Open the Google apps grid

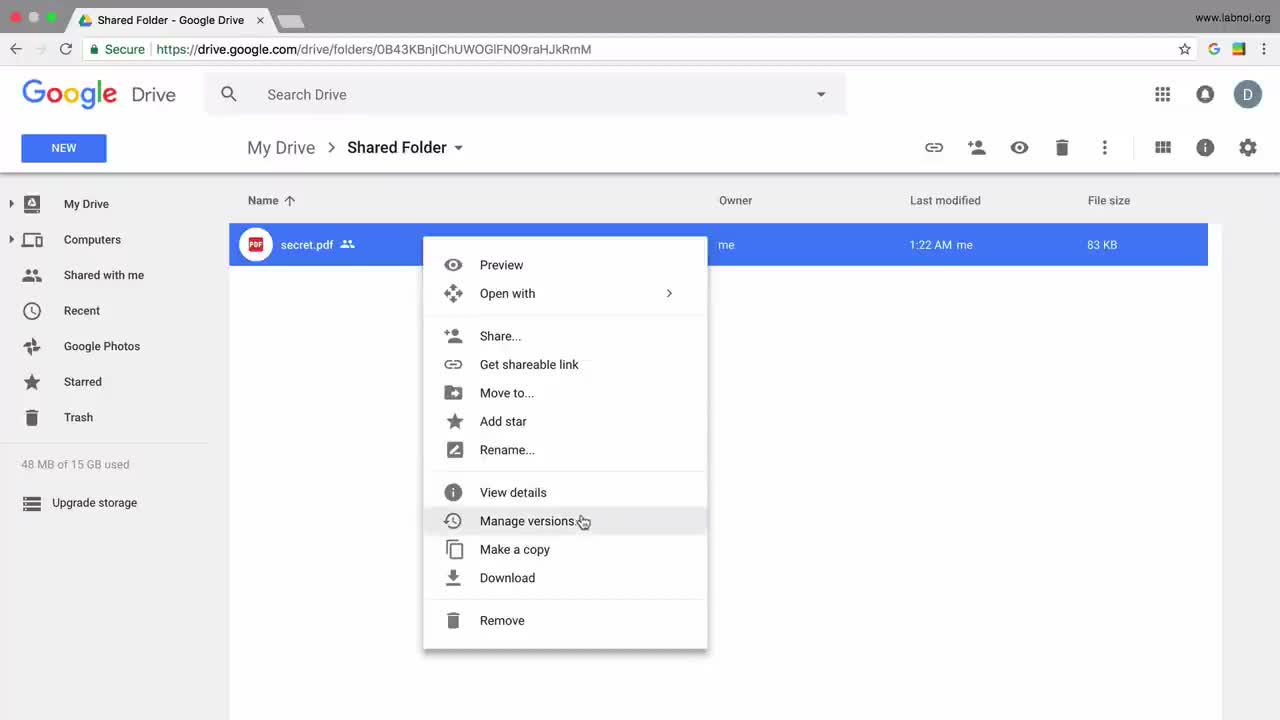pyautogui.click(x=1162, y=94)
